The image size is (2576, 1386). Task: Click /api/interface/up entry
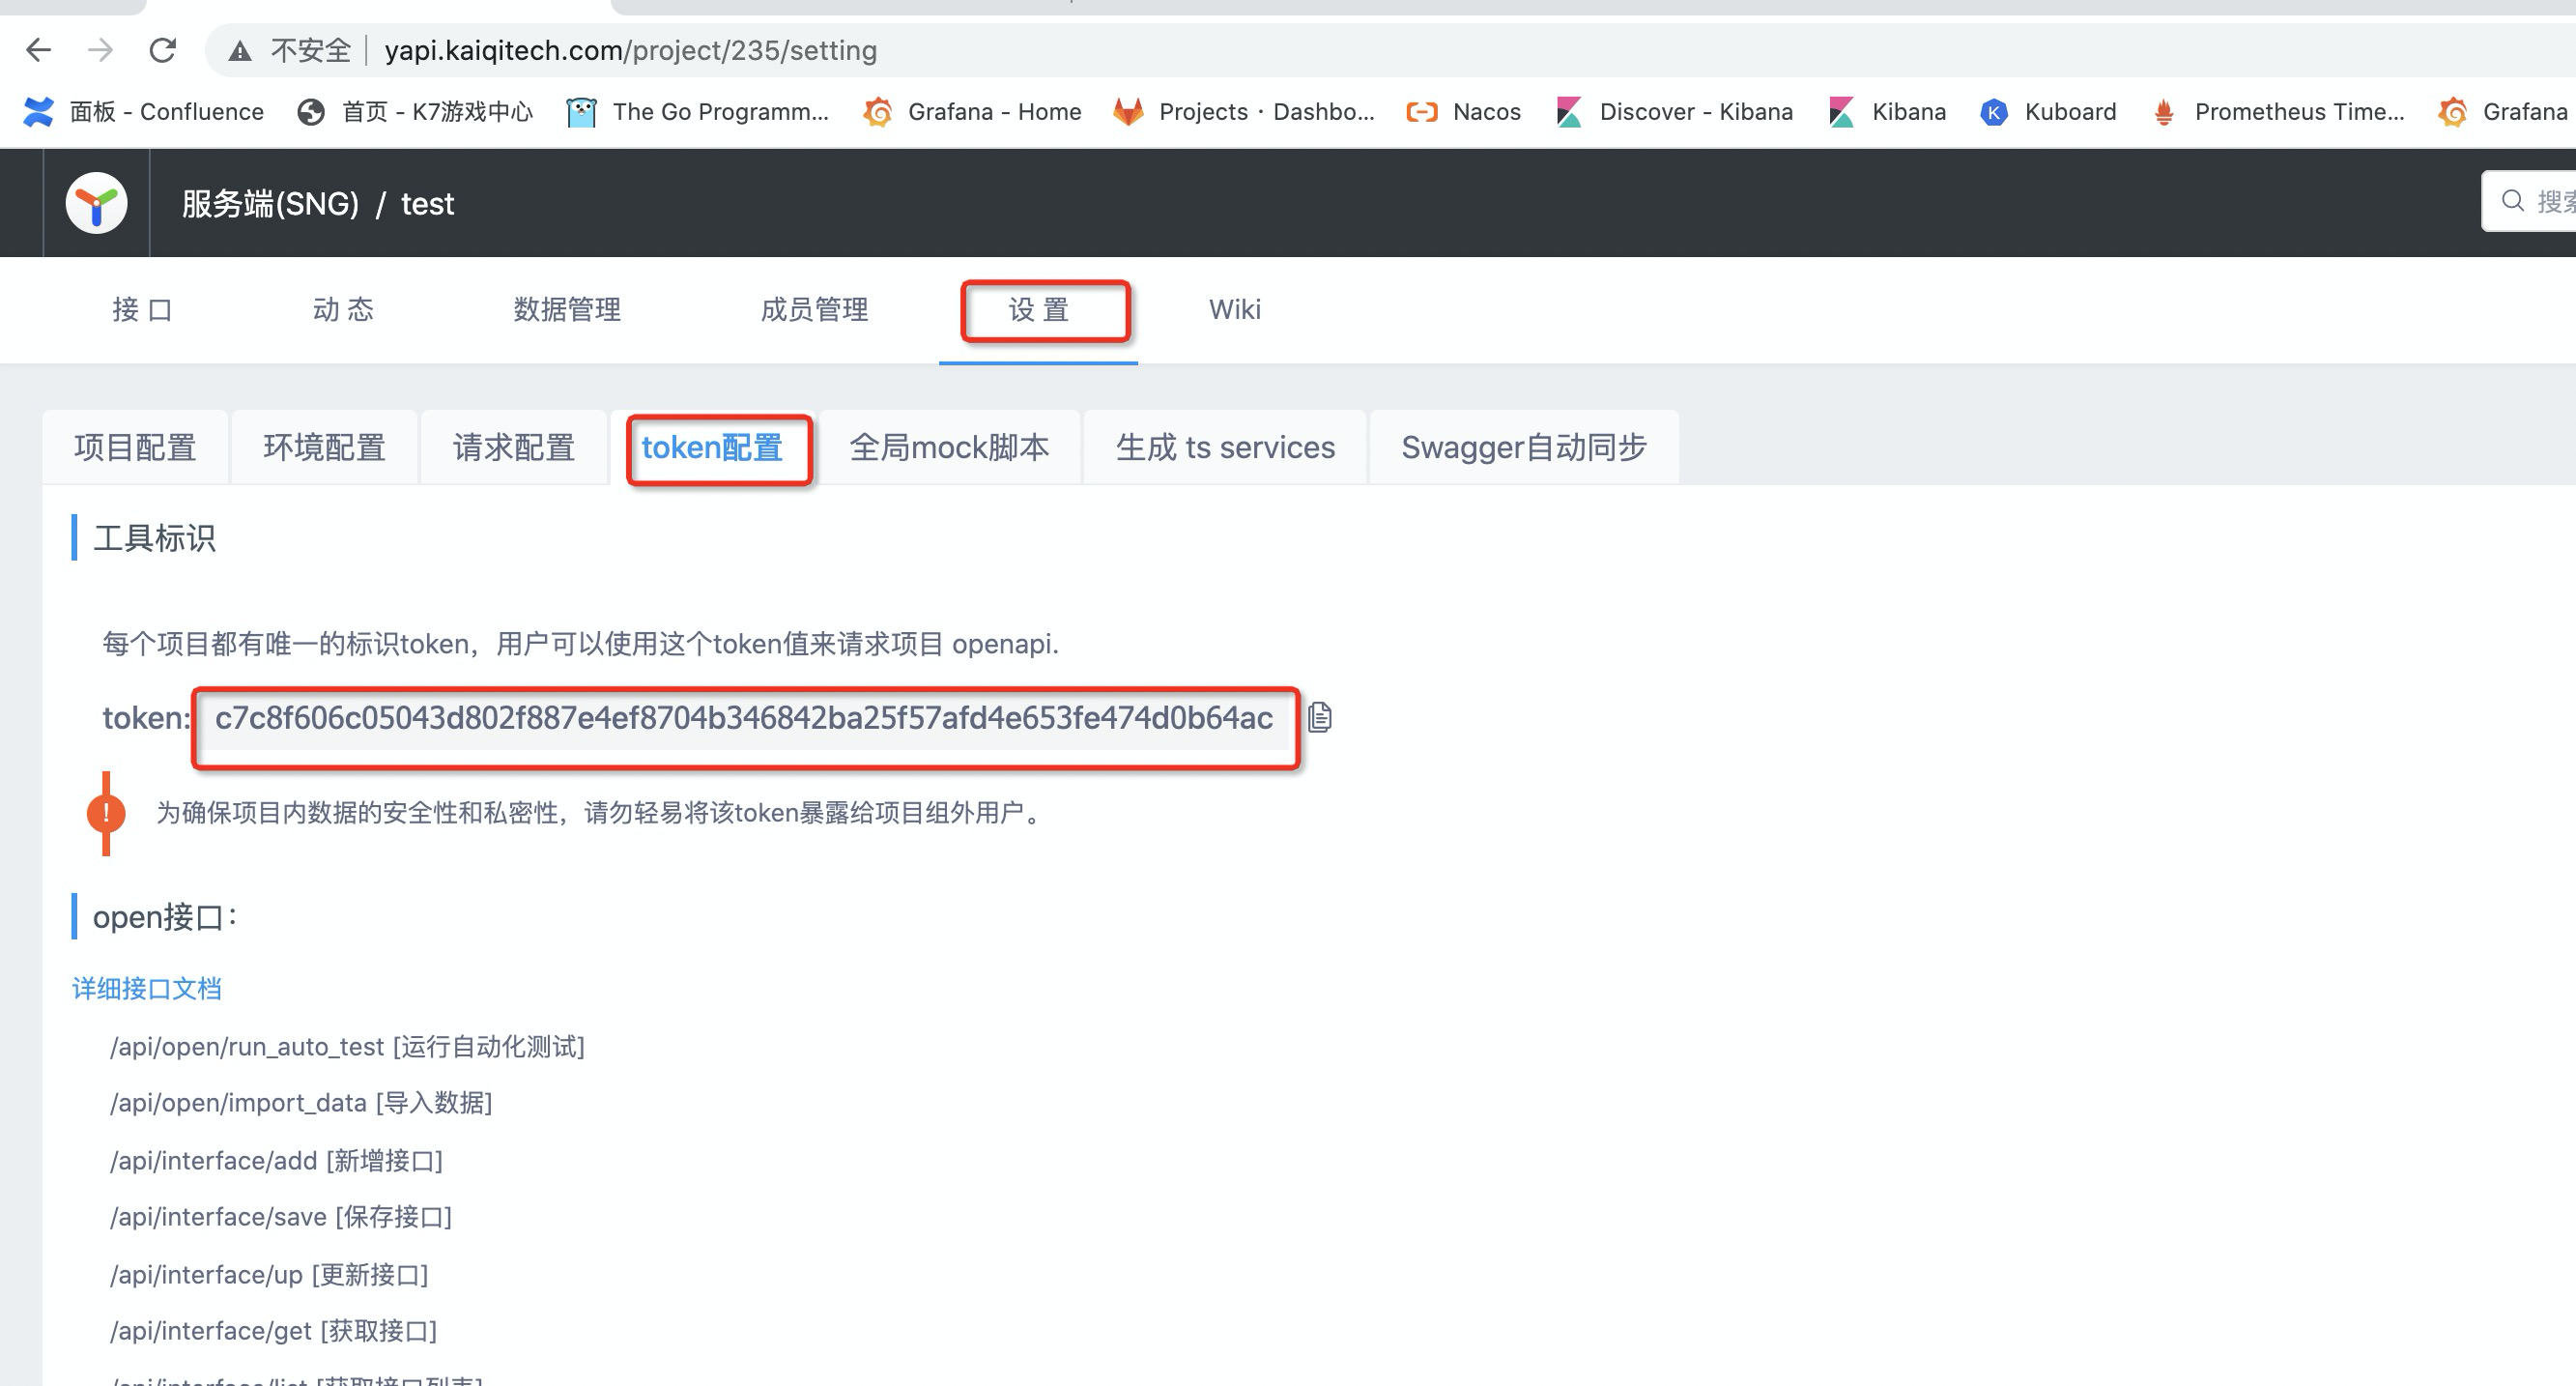[x=269, y=1274]
